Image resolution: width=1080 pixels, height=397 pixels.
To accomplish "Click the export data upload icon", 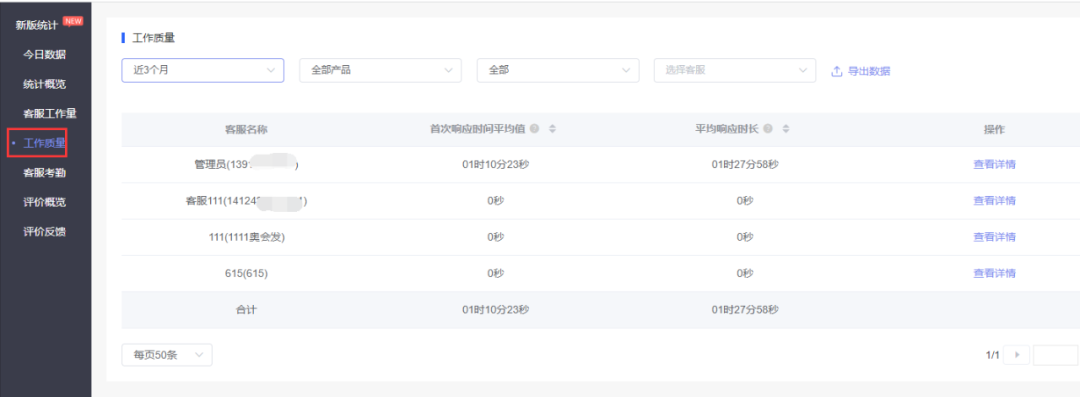I will click(837, 71).
